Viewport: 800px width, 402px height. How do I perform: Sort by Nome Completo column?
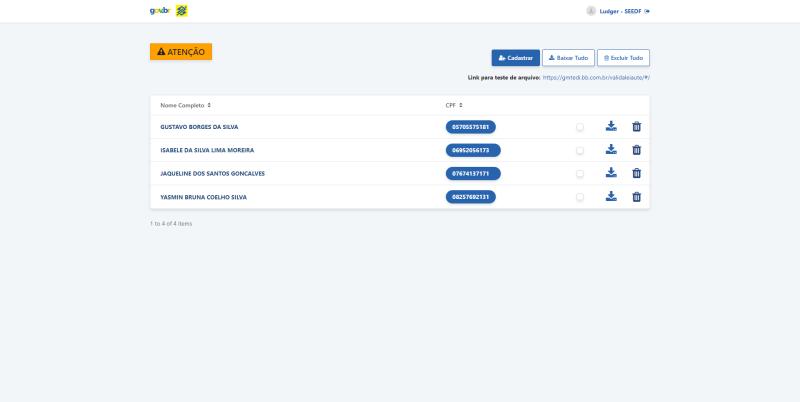point(186,105)
